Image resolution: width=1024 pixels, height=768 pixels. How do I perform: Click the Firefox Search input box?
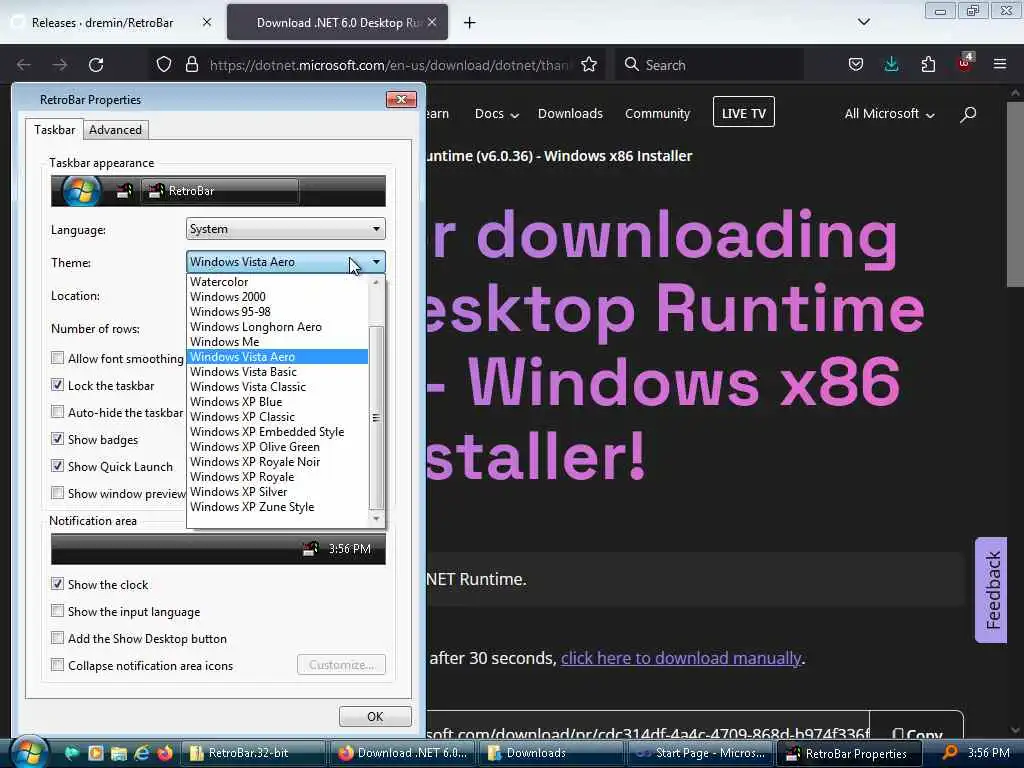click(709, 65)
